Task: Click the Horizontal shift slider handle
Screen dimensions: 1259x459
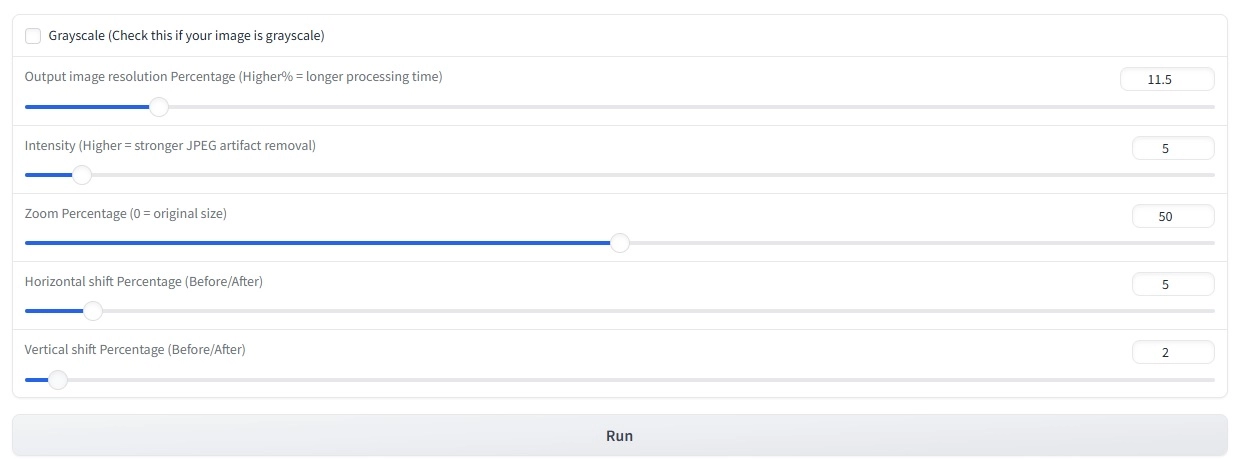Action: 93,311
